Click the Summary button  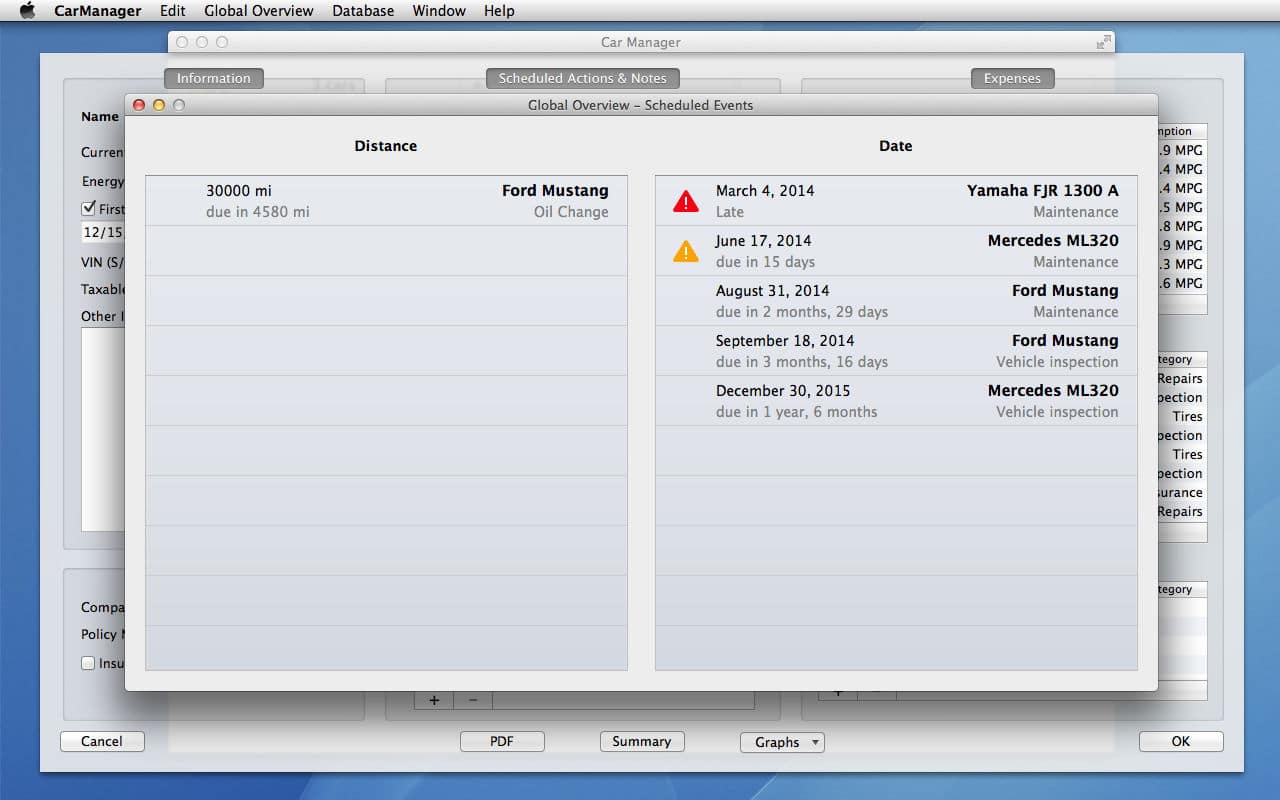click(x=642, y=741)
